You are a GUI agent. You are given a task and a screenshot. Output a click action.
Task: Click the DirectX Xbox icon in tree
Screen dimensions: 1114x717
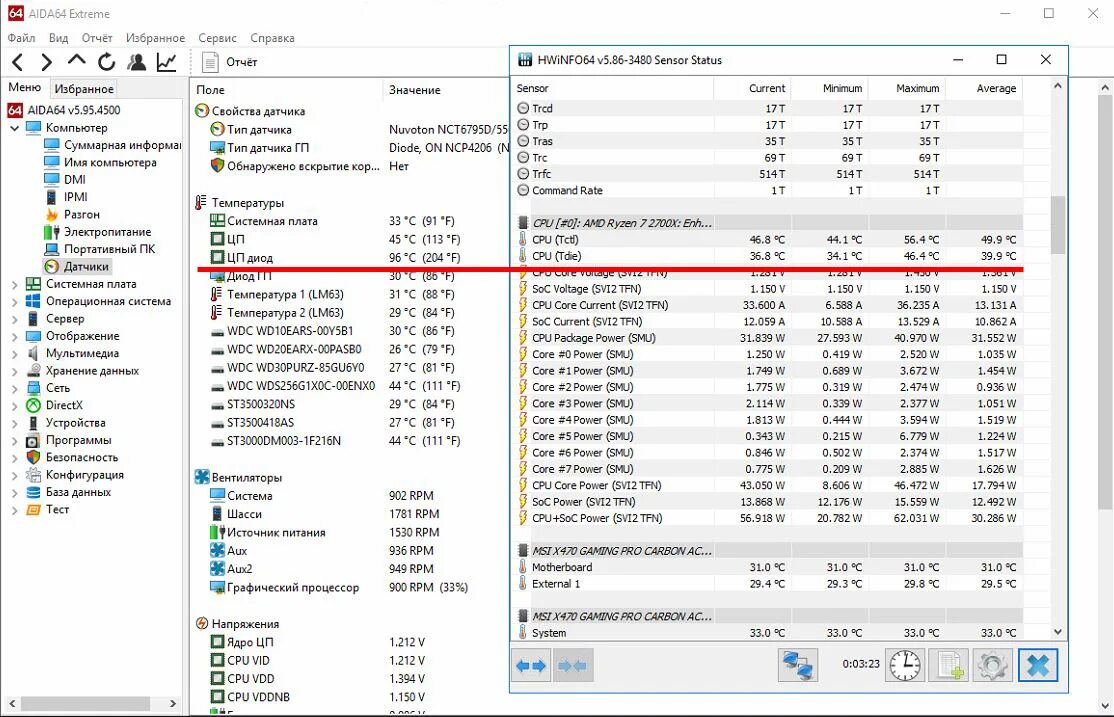(x=33, y=405)
